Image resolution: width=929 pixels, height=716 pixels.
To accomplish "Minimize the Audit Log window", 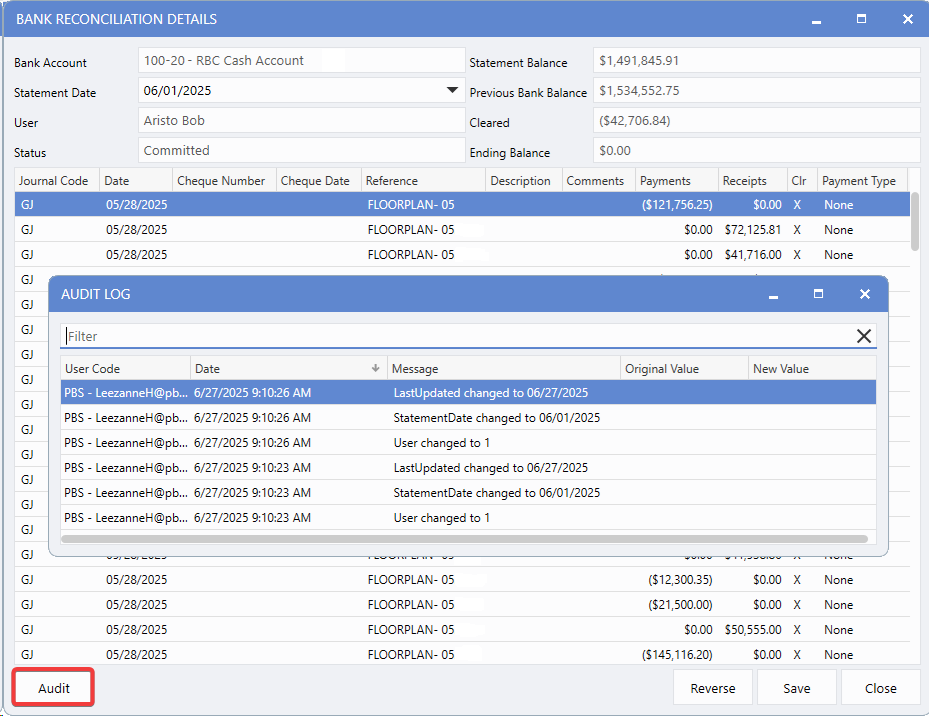I will pyautogui.click(x=773, y=294).
